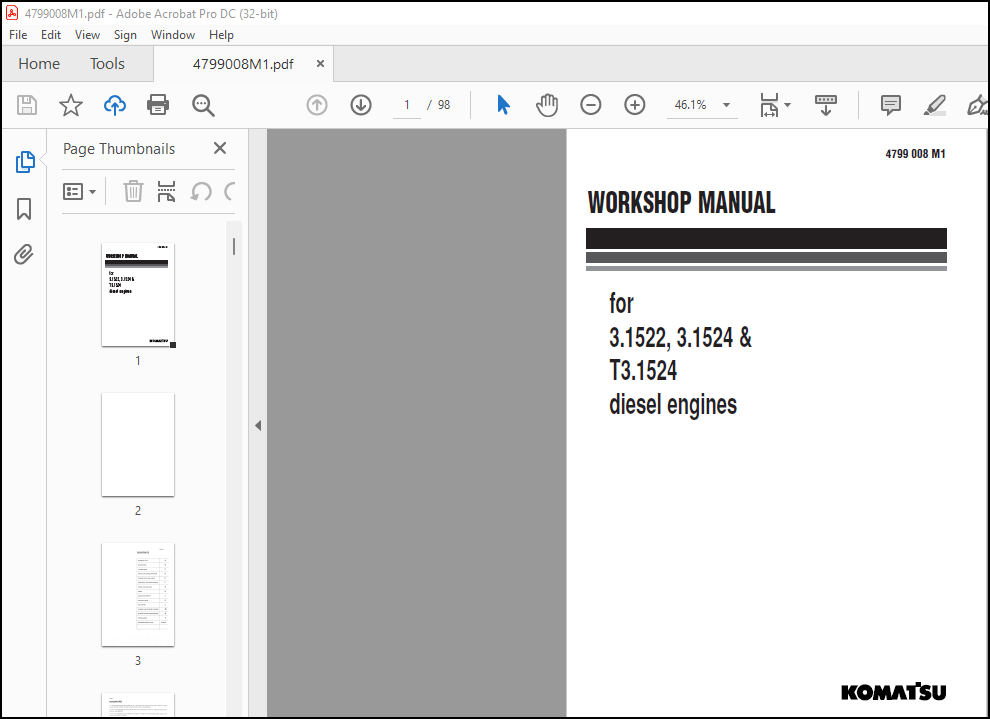Add a comment with speech bubble icon
The image size is (990, 719).
890,105
